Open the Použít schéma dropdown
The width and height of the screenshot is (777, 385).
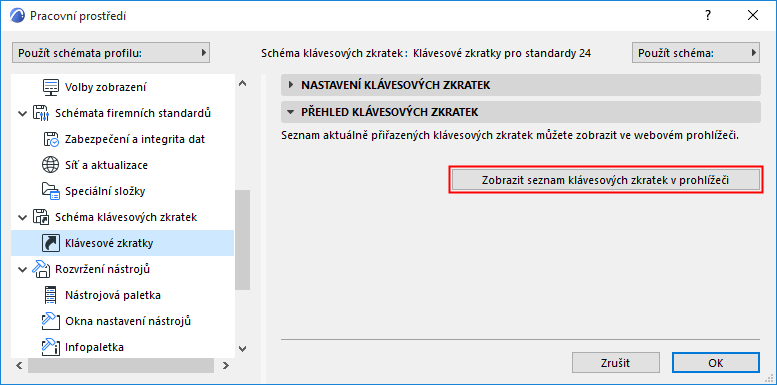696,53
